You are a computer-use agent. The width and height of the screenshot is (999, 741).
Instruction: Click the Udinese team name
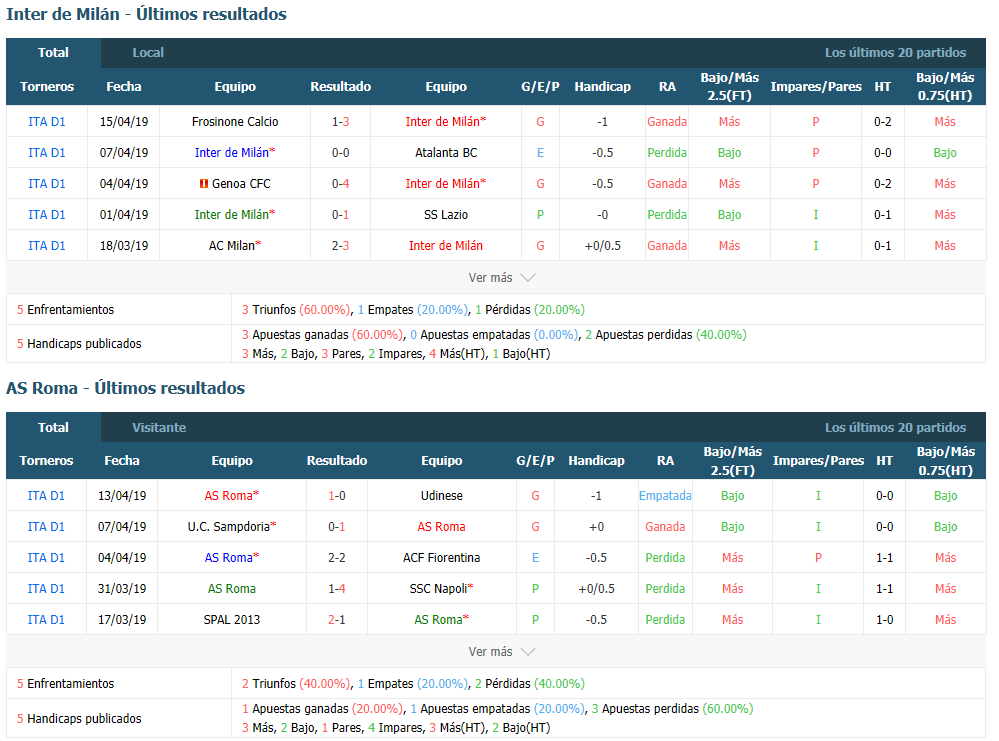pos(442,496)
